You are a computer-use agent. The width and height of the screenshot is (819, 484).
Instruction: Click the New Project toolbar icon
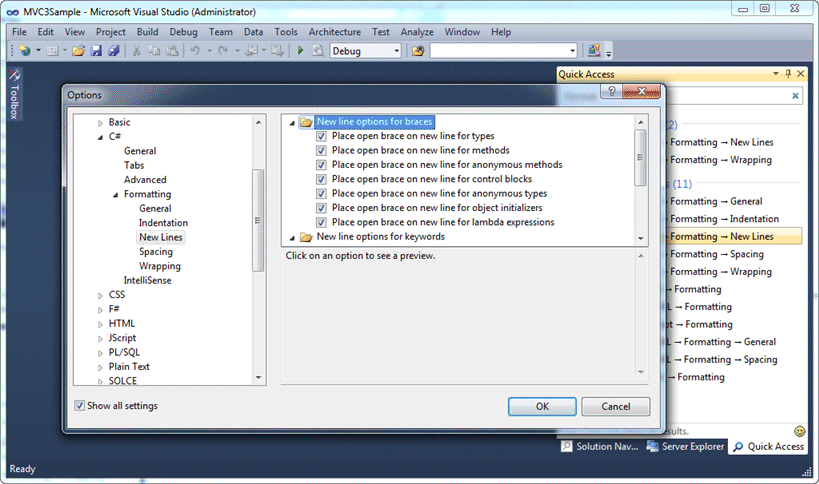click(x=25, y=51)
